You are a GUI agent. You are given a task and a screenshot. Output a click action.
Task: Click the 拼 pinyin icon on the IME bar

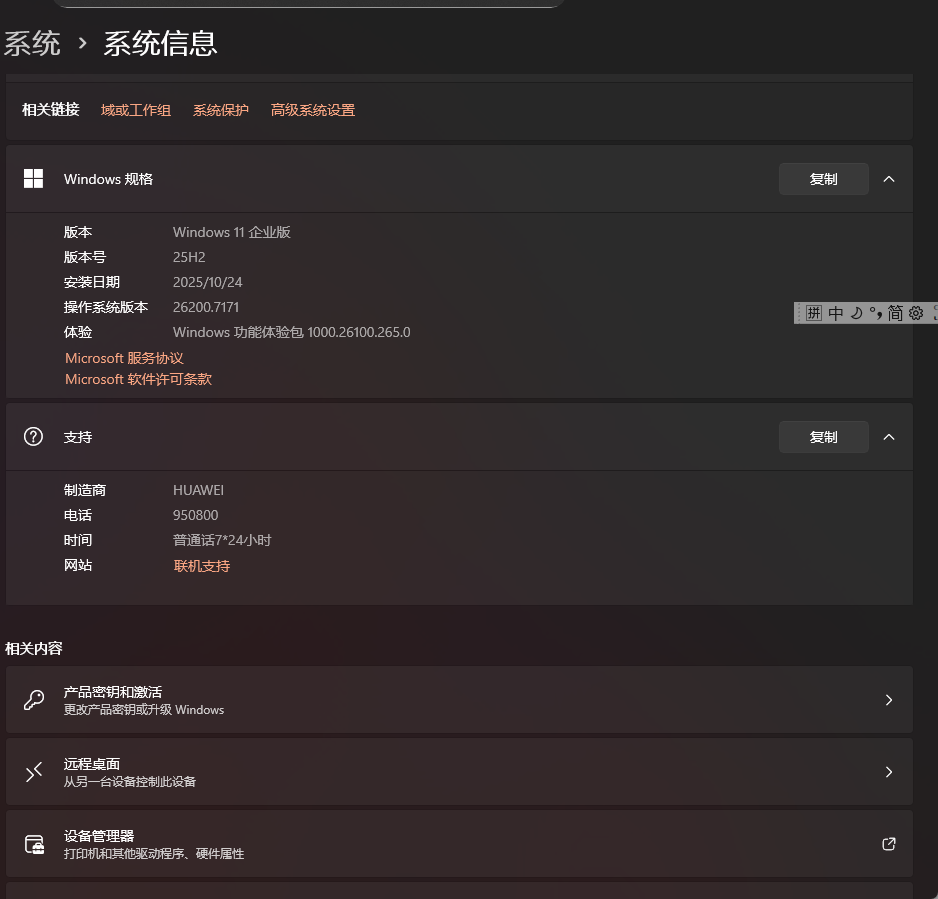click(x=814, y=313)
